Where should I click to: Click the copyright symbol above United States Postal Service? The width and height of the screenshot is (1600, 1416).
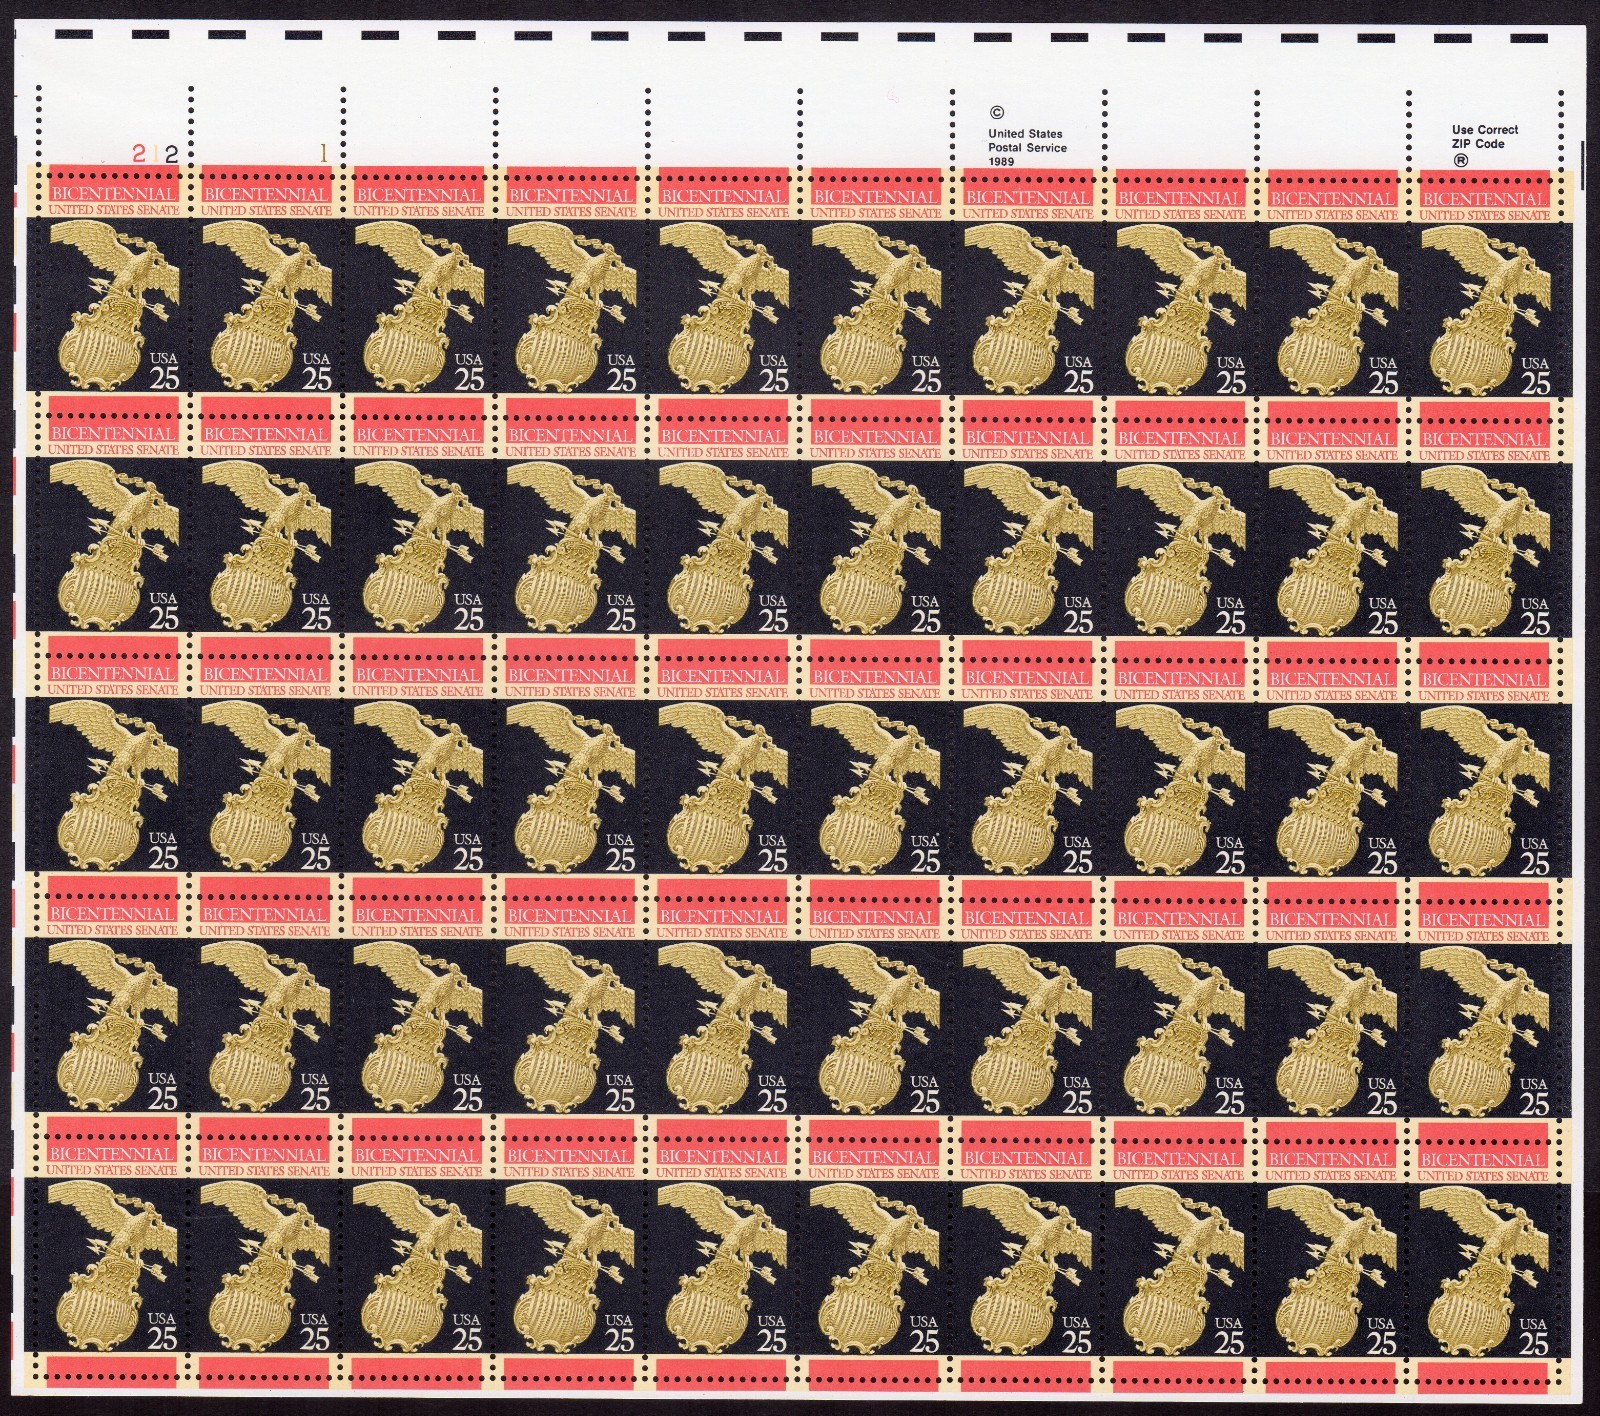[x=995, y=113]
